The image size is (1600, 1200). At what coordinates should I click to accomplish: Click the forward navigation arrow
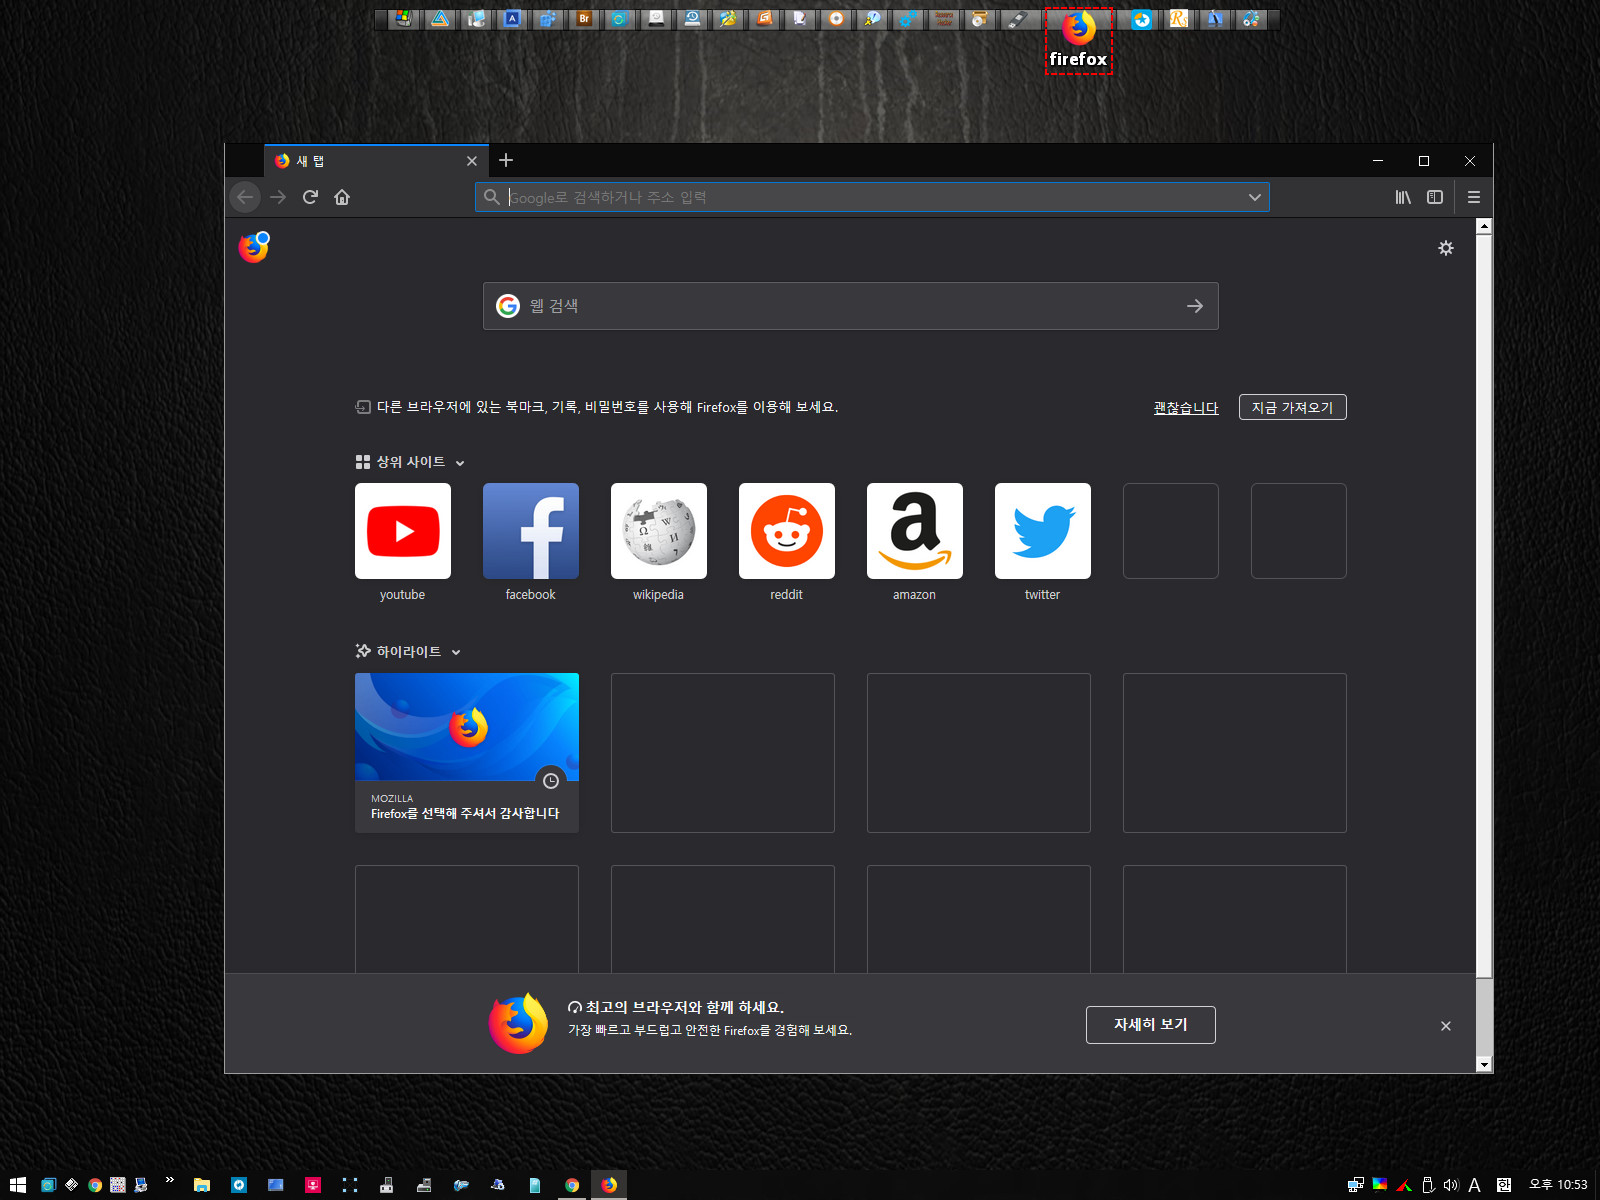[x=278, y=197]
